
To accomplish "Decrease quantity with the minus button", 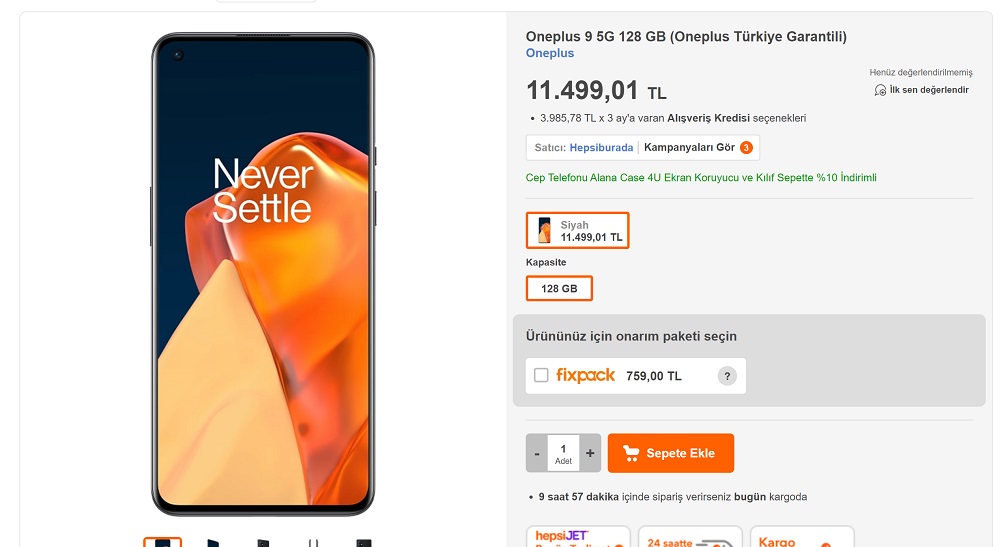I will [x=537, y=453].
